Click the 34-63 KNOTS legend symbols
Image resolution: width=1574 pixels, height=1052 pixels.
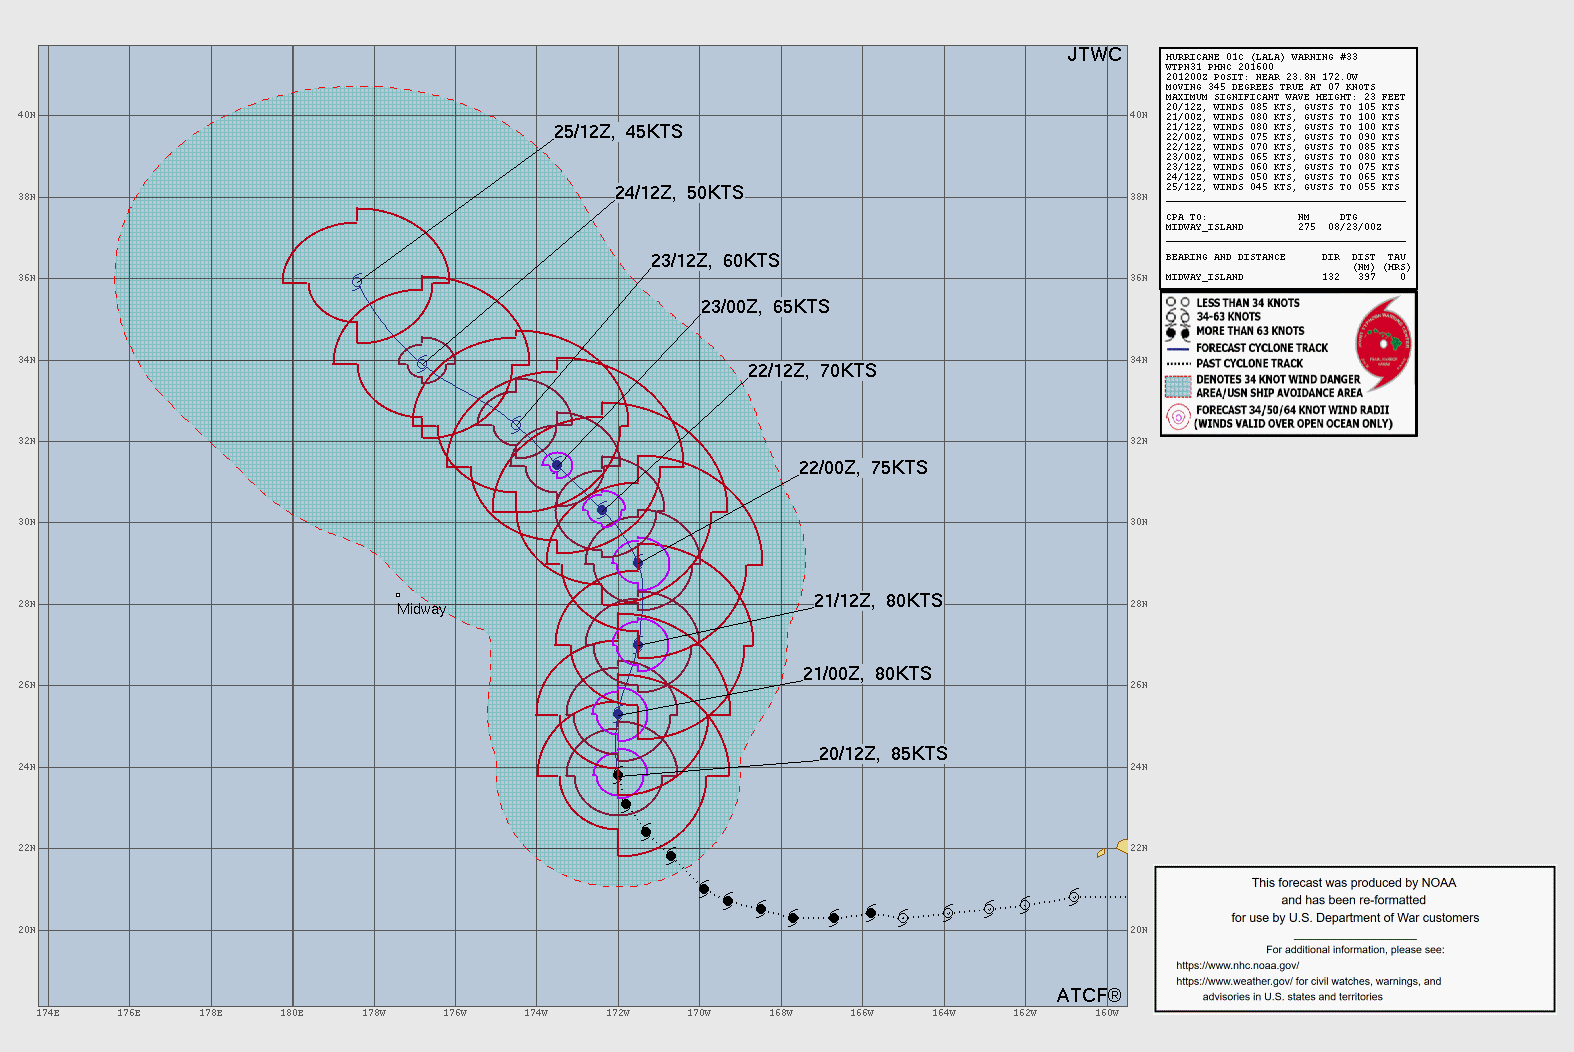[x=1178, y=317]
